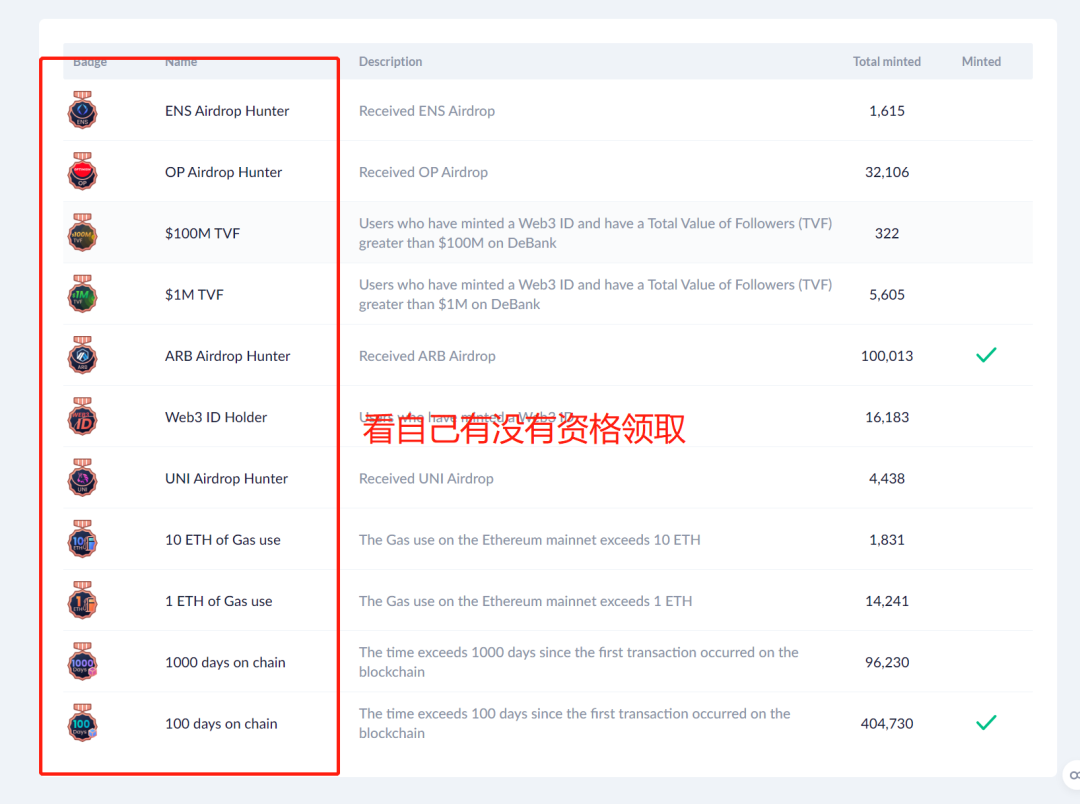Click the 10 ETH of Gas use badge icon
The image size is (1080, 804).
point(82,539)
